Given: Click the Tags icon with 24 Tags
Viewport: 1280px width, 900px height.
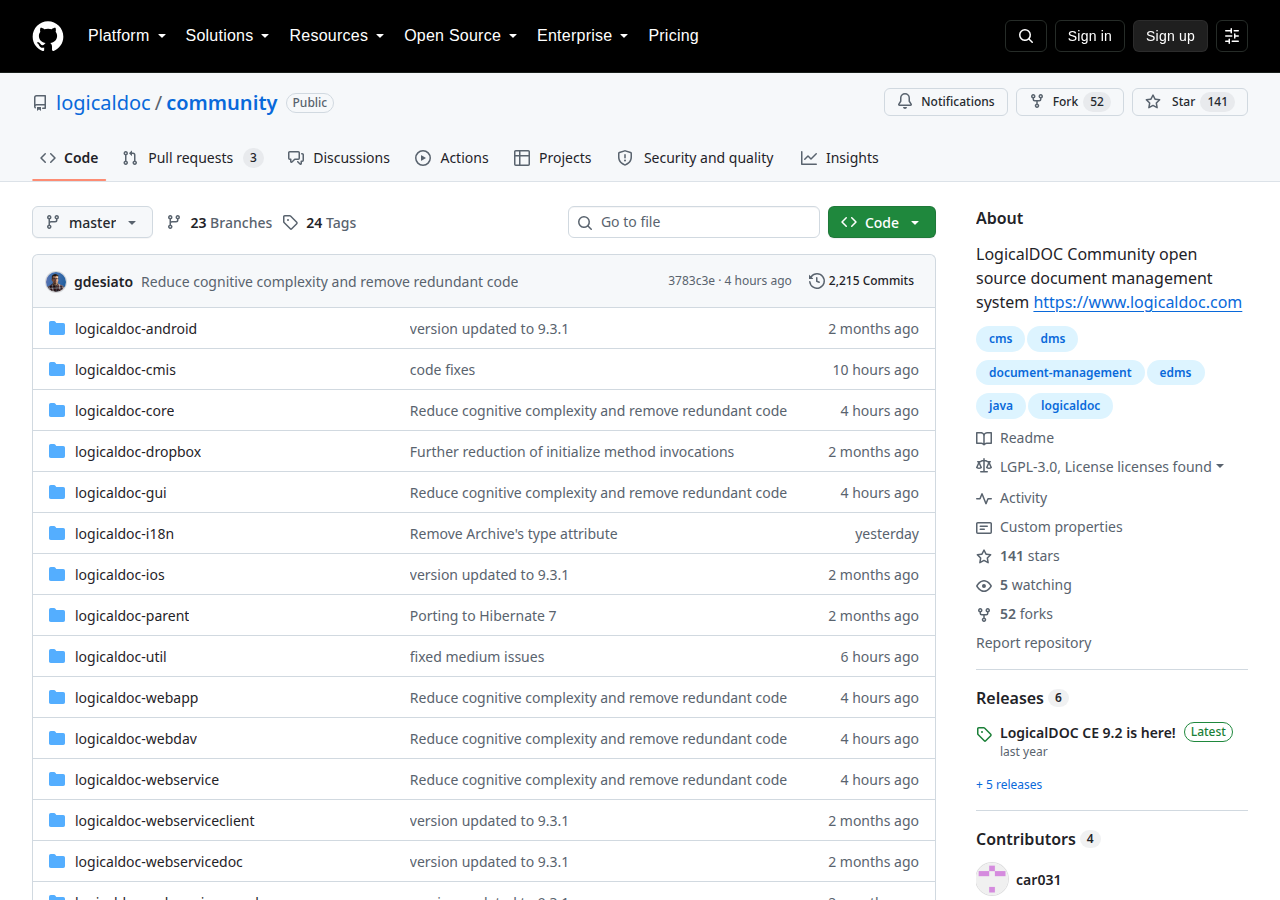Looking at the screenshot, I should click(290, 223).
